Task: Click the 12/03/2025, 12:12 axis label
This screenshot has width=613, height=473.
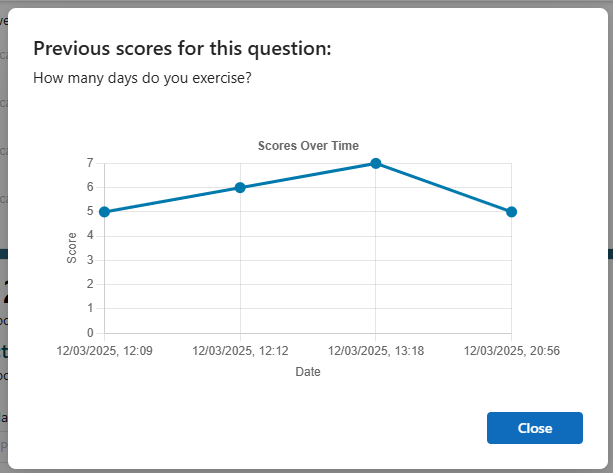Action: 240,351
